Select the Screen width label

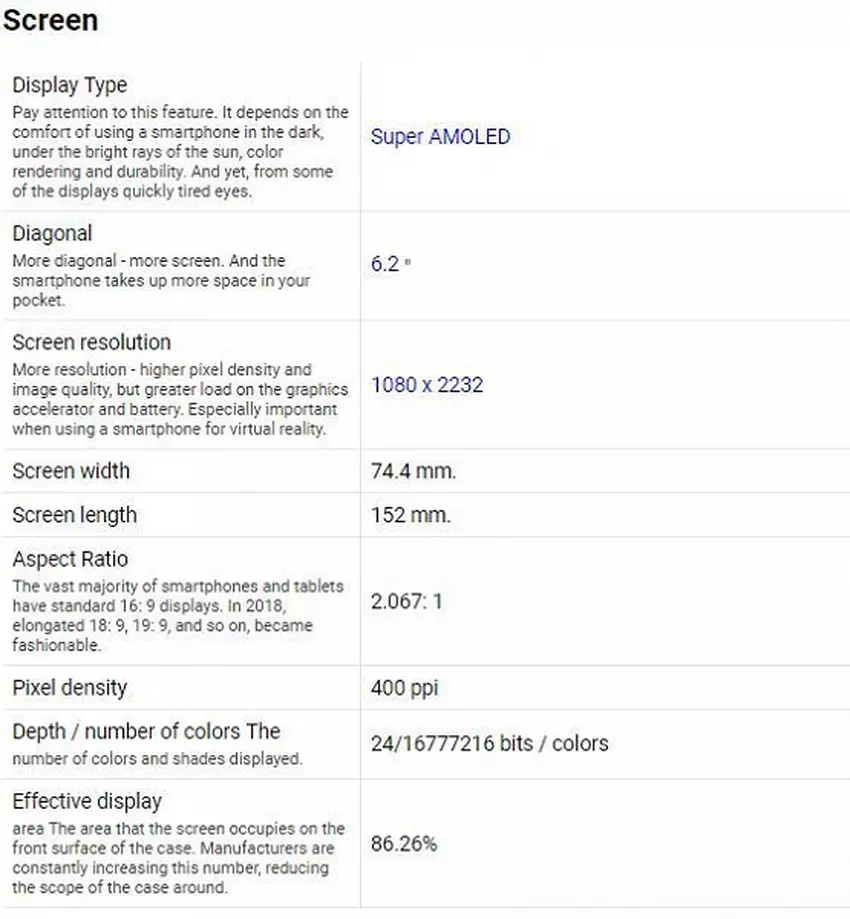[x=71, y=471]
